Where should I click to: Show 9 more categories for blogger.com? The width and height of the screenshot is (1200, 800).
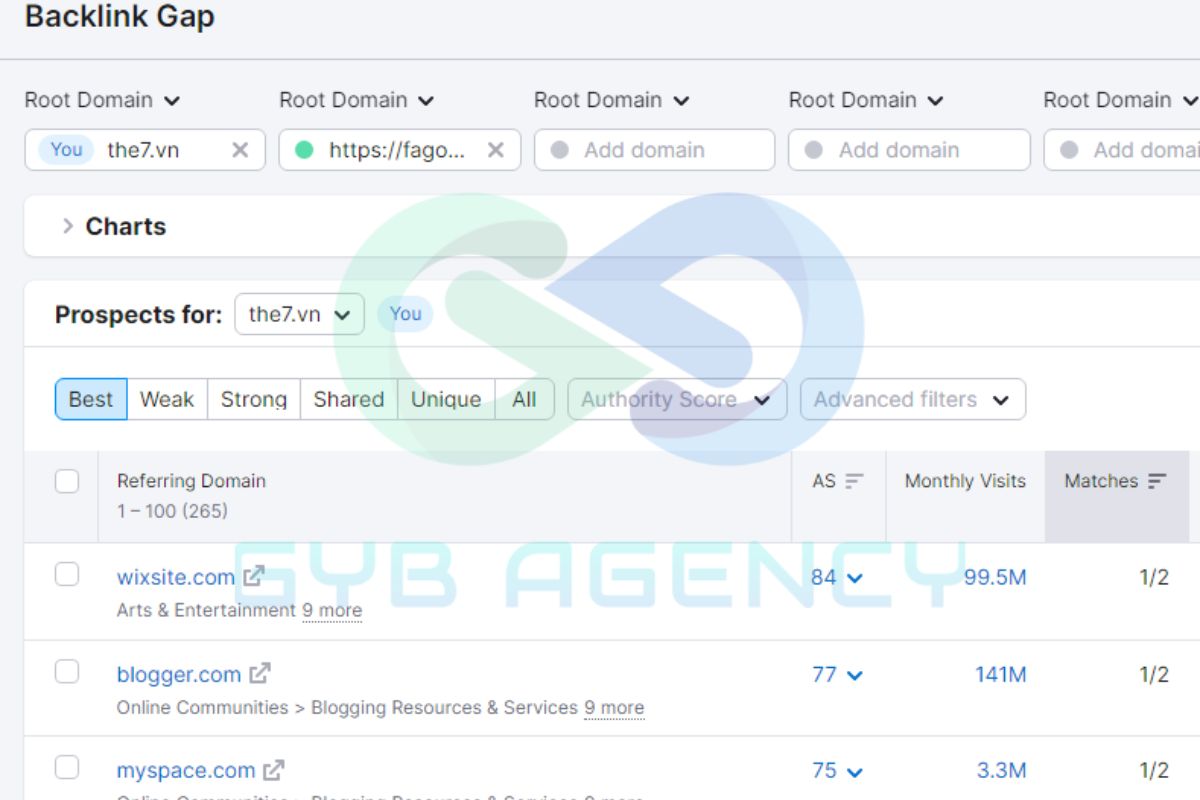click(x=614, y=707)
